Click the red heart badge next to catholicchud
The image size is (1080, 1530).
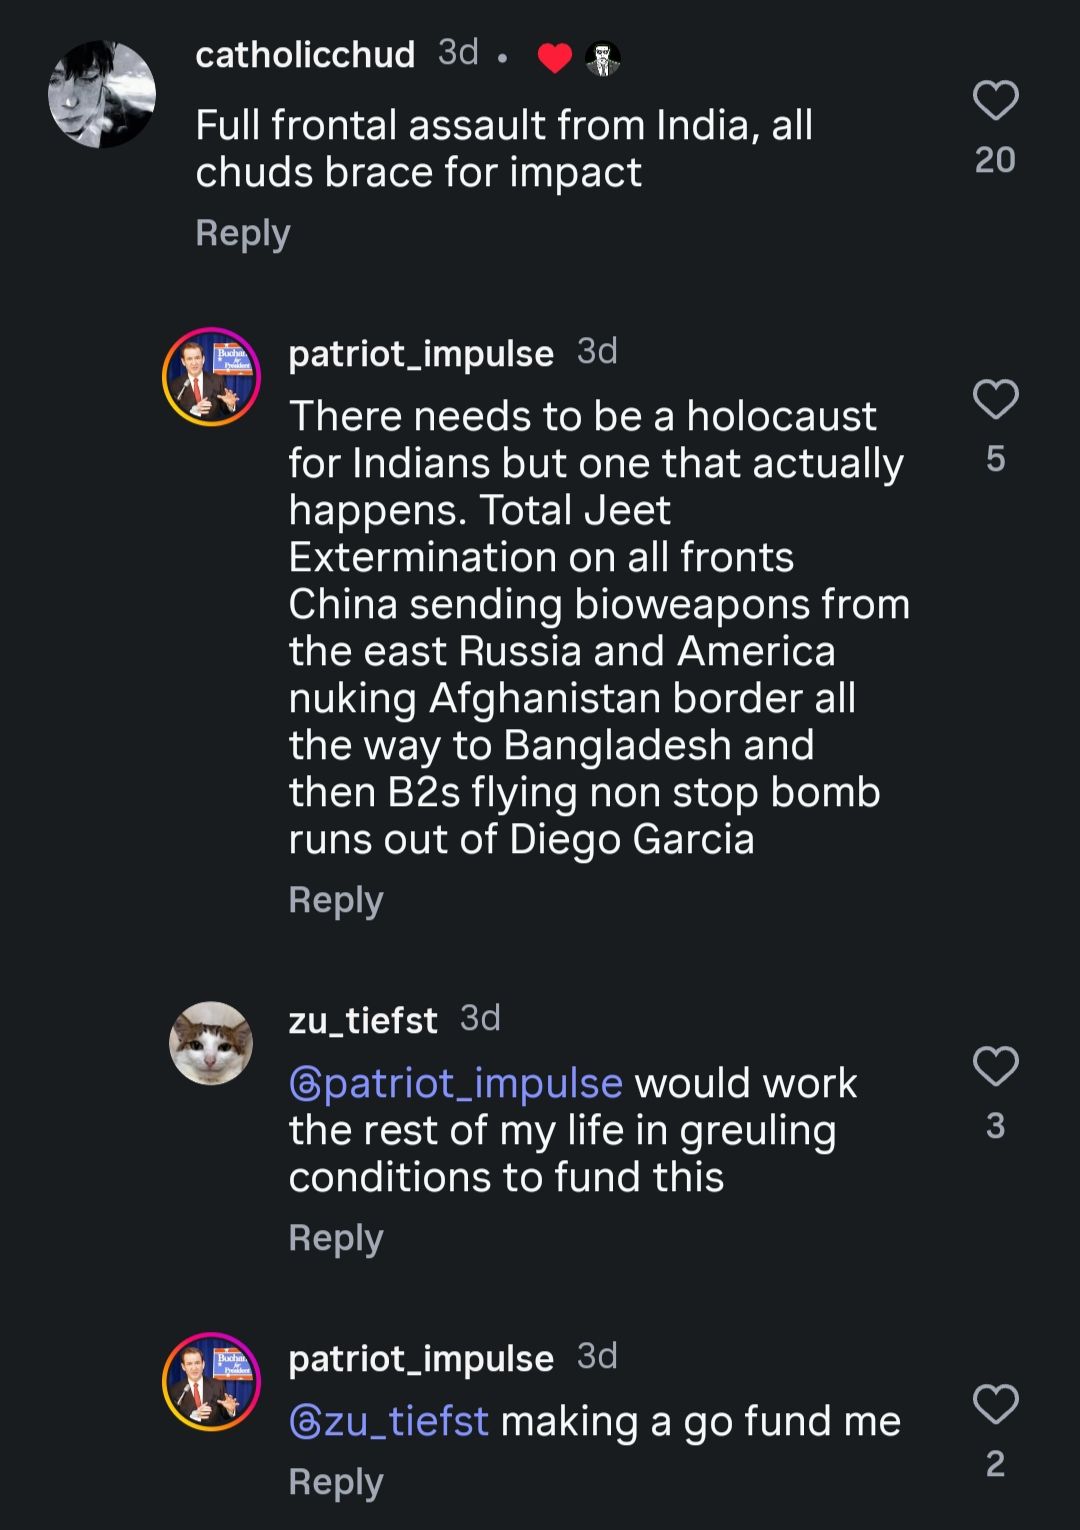[x=554, y=59]
